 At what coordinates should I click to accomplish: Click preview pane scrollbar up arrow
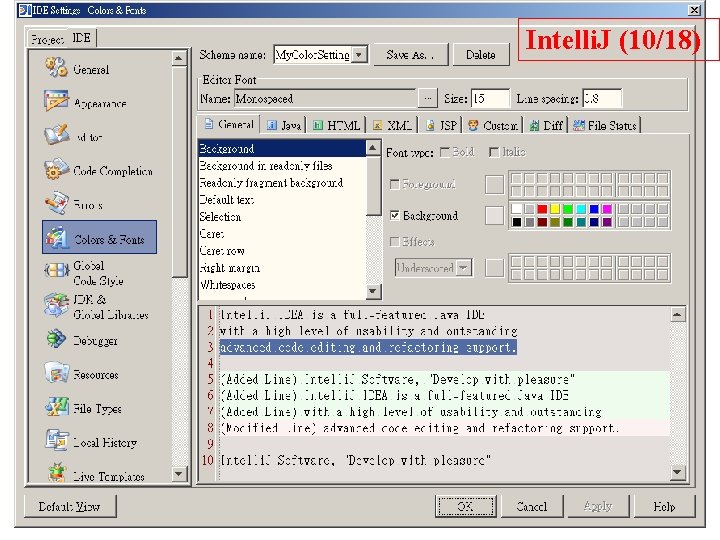coord(678,315)
